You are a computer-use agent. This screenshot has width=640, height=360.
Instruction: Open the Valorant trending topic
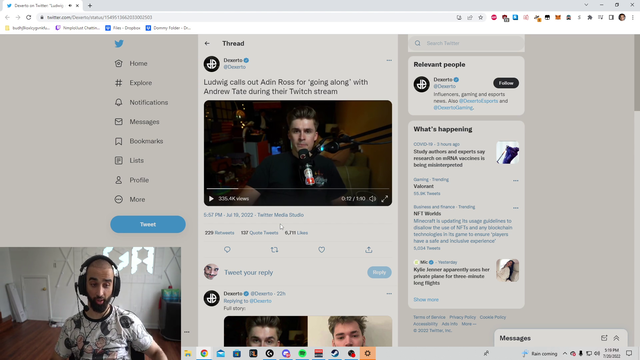tap(424, 186)
